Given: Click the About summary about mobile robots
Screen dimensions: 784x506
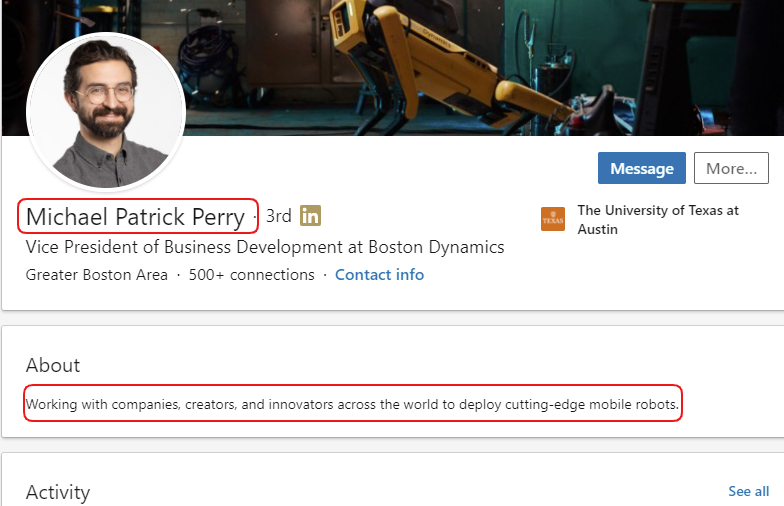Looking at the screenshot, I should (352, 404).
